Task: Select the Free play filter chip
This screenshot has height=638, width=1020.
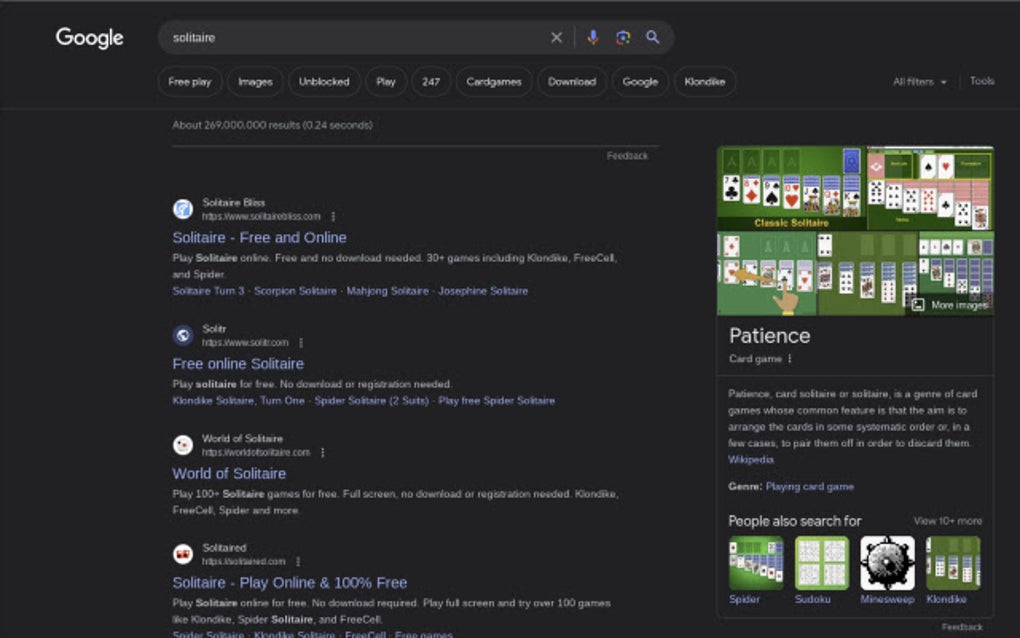Action: [x=189, y=82]
